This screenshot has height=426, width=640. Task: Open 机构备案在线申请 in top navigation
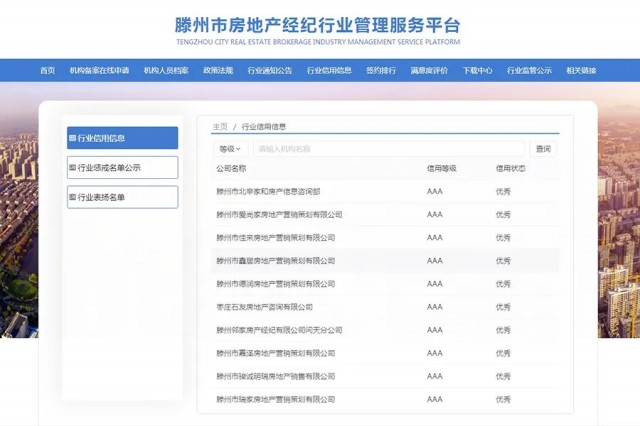click(99, 71)
